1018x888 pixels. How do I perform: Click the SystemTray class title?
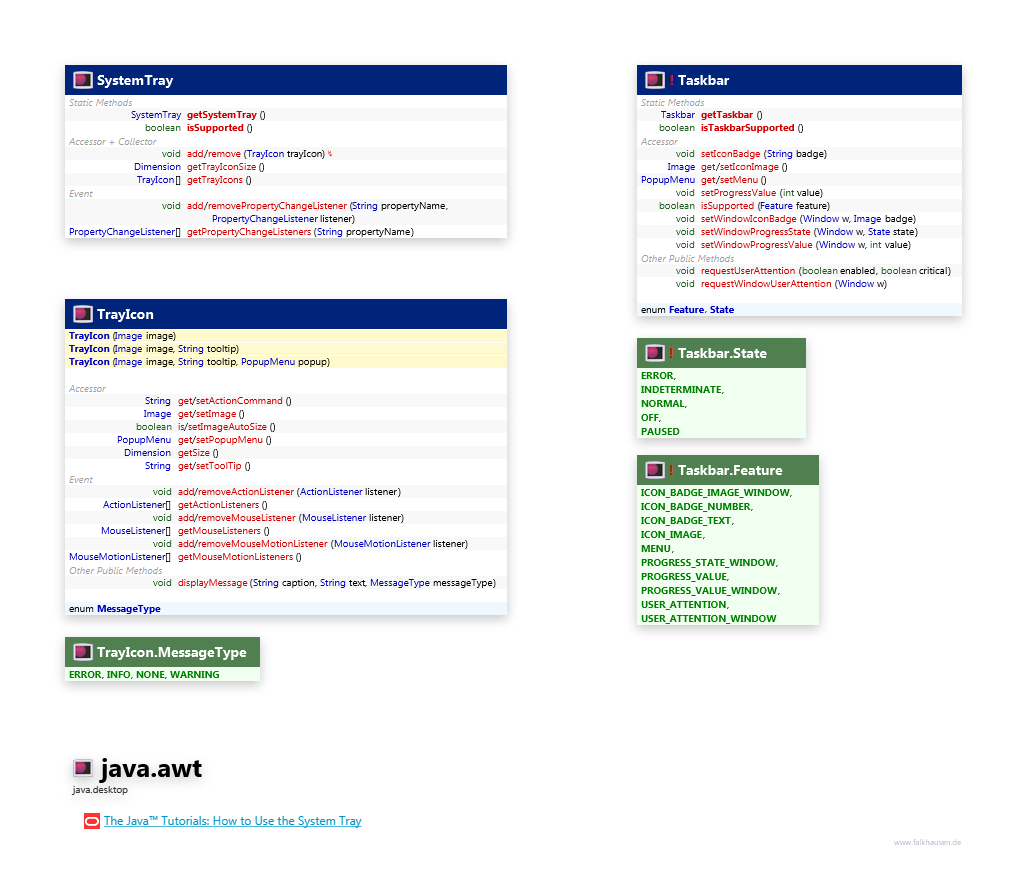(135, 80)
